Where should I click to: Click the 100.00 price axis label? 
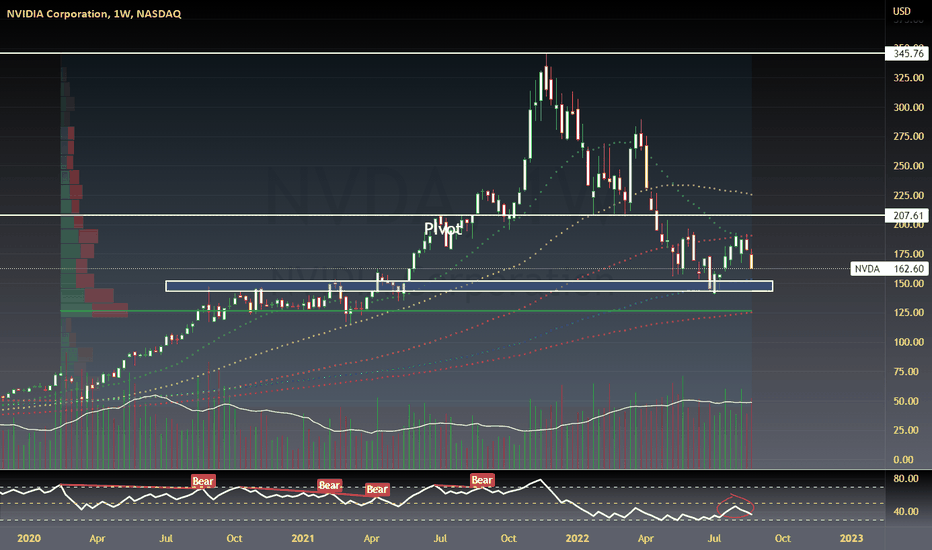(909, 342)
